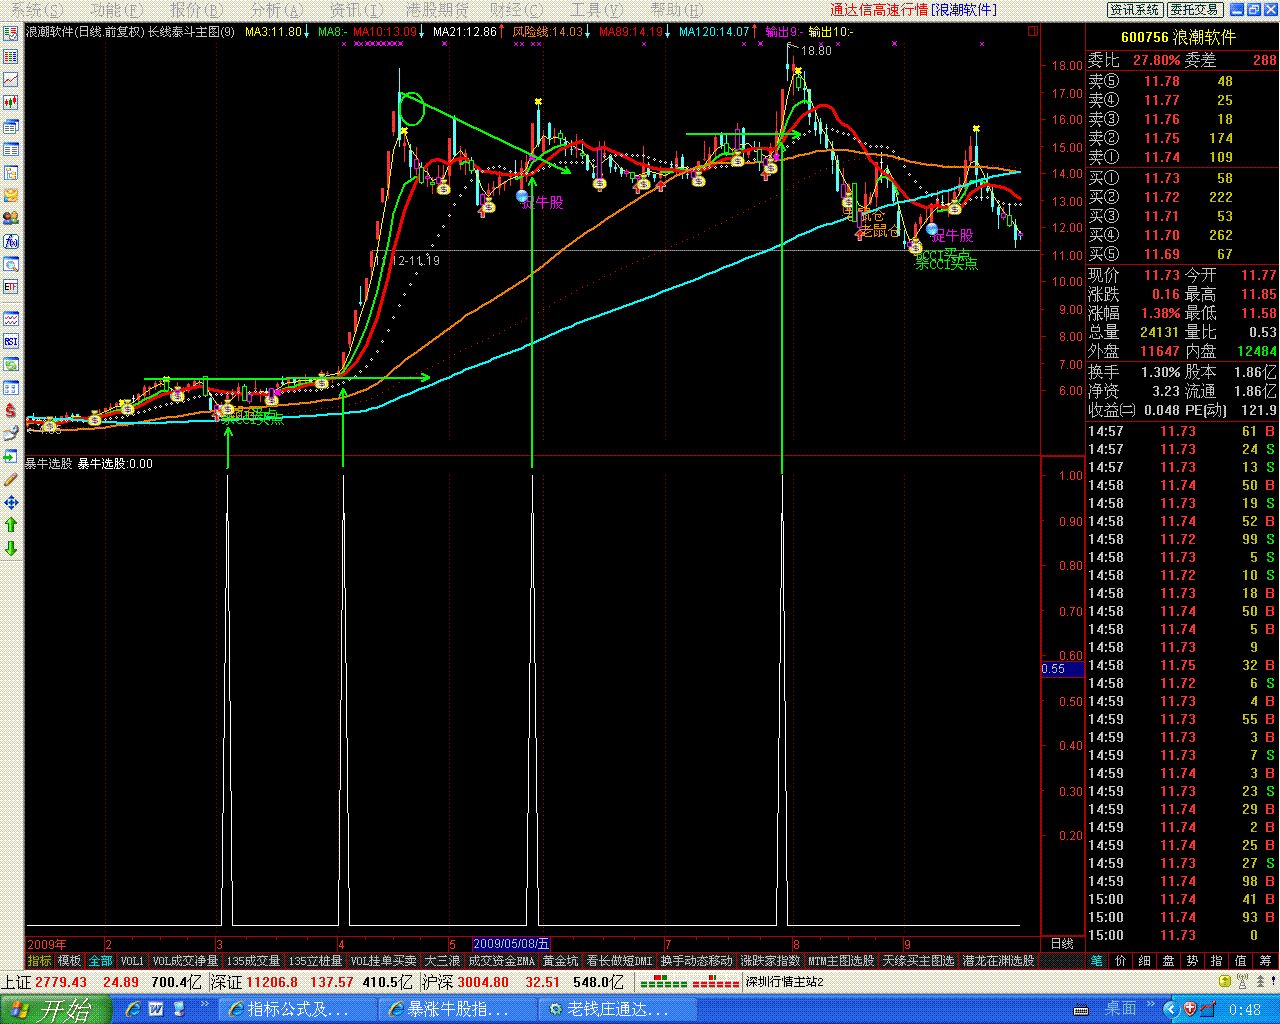Screen dimensions: 1280x1024
Task: Click the 卖⑤ price 11.78 row
Action: [1182, 81]
